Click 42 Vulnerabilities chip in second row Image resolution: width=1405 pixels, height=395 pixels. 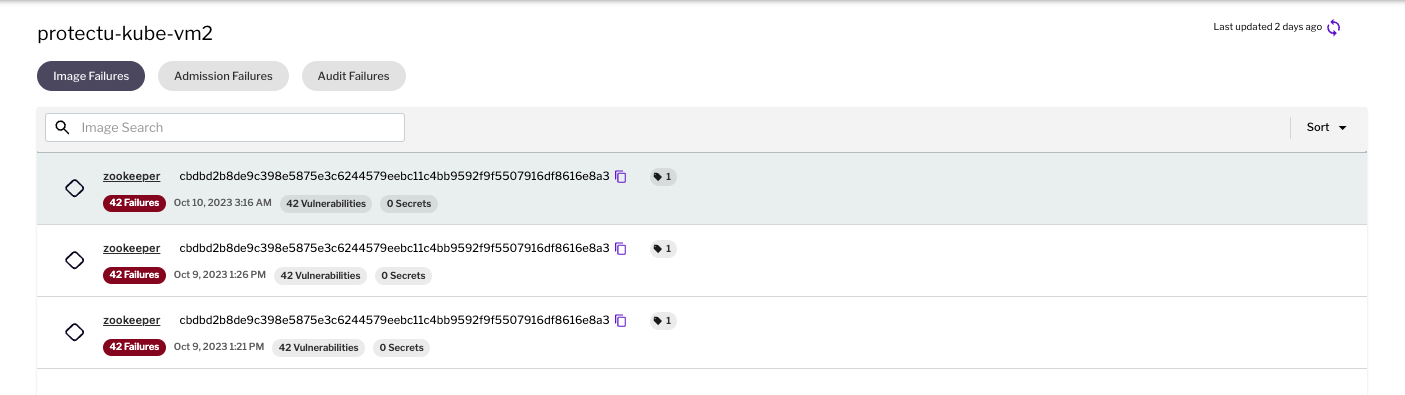point(320,276)
